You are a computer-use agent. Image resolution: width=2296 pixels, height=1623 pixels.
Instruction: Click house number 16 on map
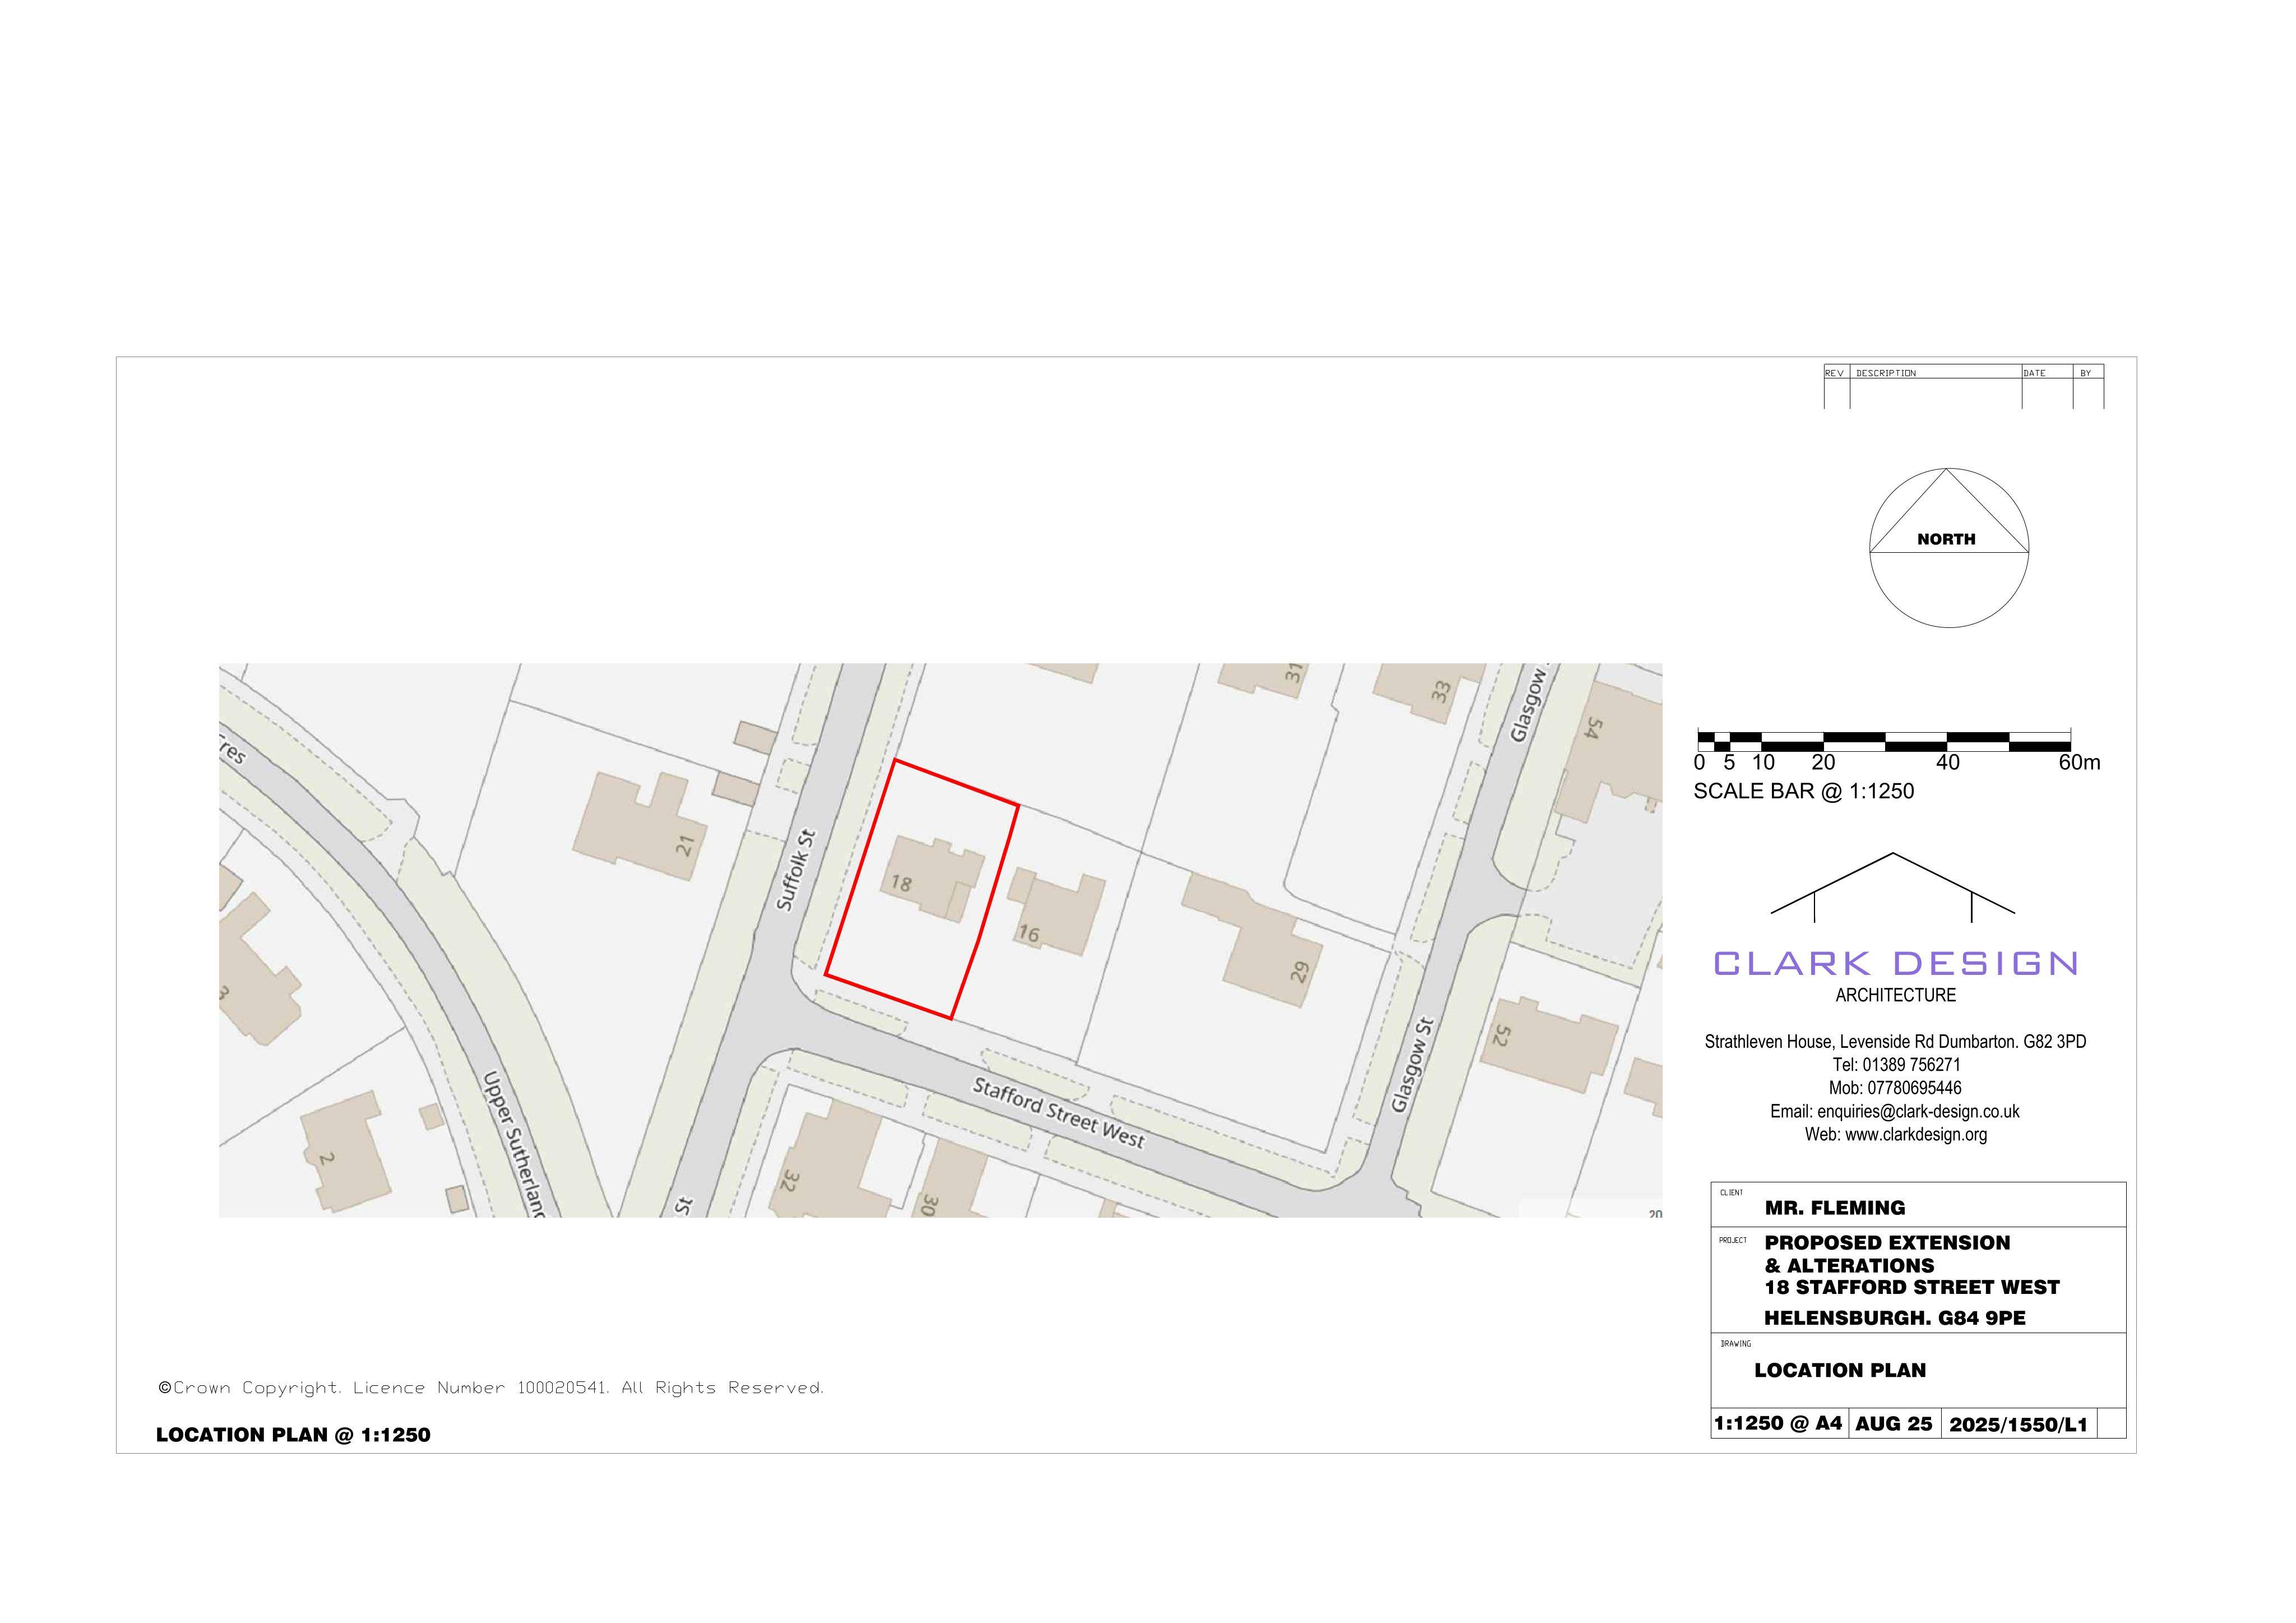(1028, 934)
